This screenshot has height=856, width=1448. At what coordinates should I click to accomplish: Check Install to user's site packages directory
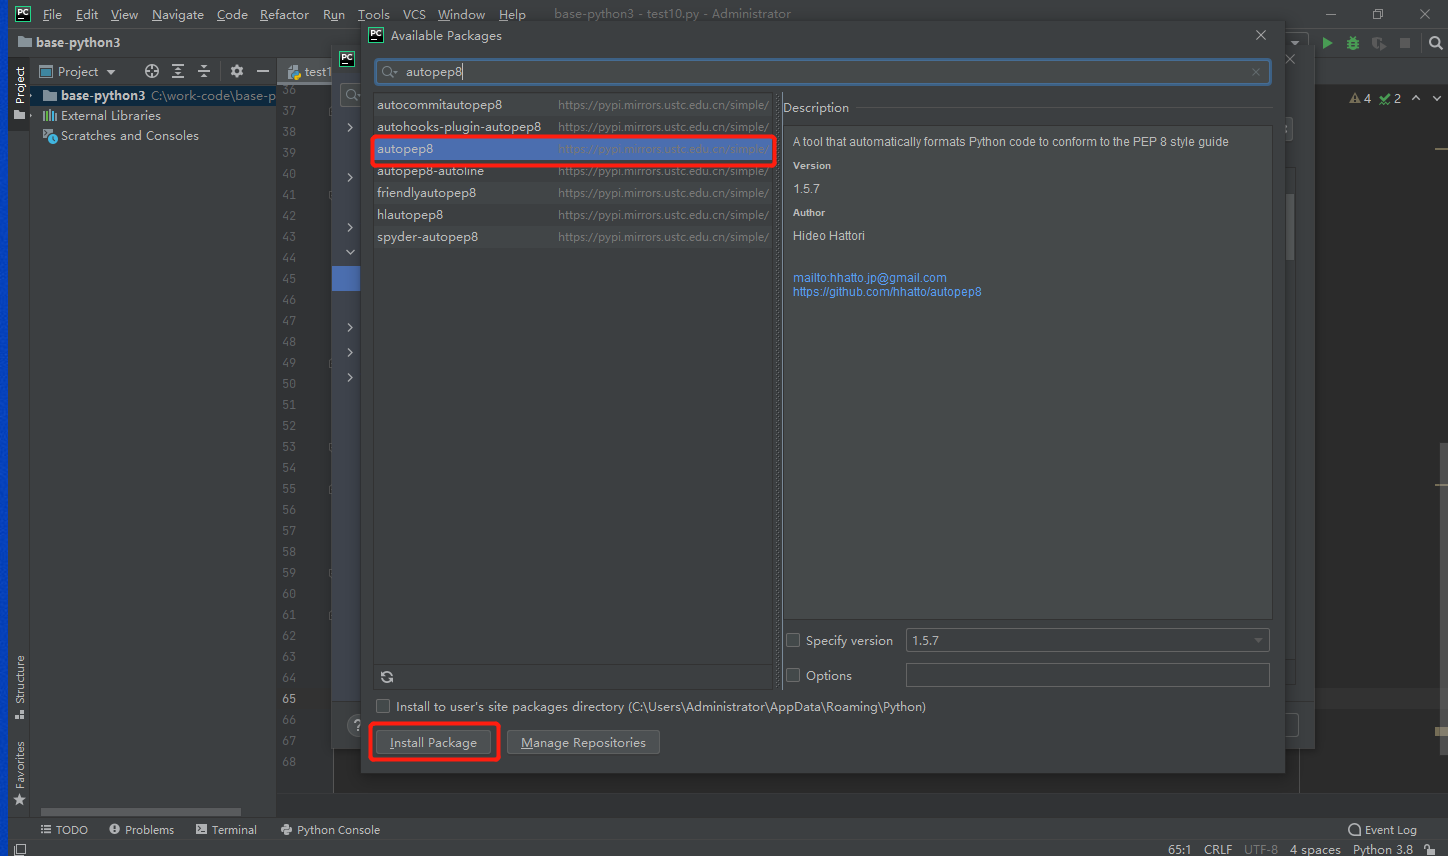[x=383, y=706]
